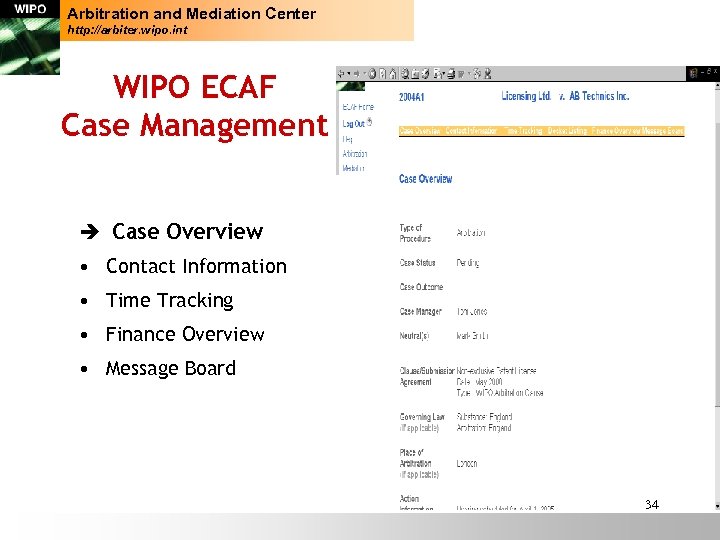This screenshot has width=720, height=540.
Task: Click the 'Case Overview' page heading
Action: 426,179
